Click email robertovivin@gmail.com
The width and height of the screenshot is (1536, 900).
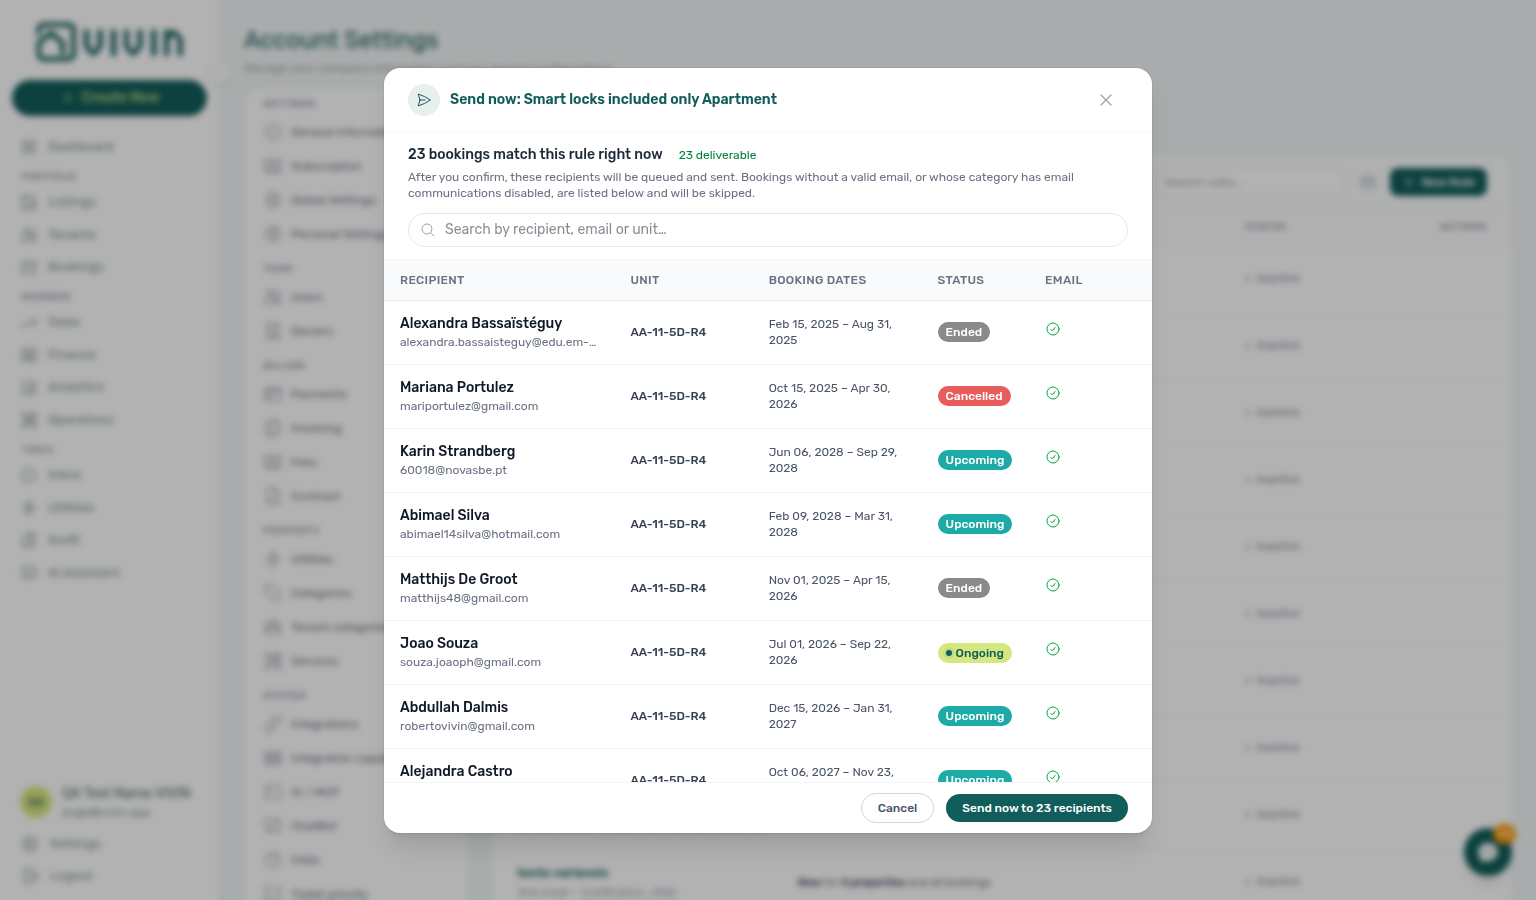467,726
